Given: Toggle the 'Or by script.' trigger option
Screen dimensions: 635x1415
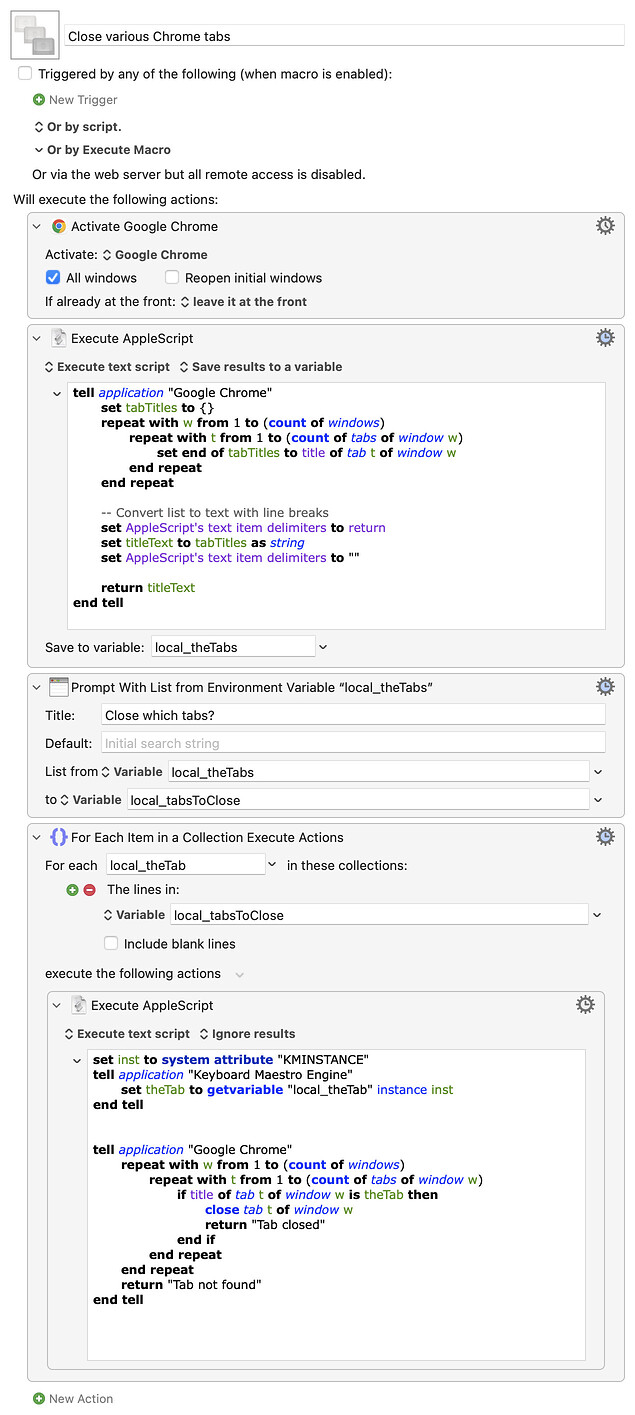Looking at the screenshot, I should pyautogui.click(x=77, y=127).
